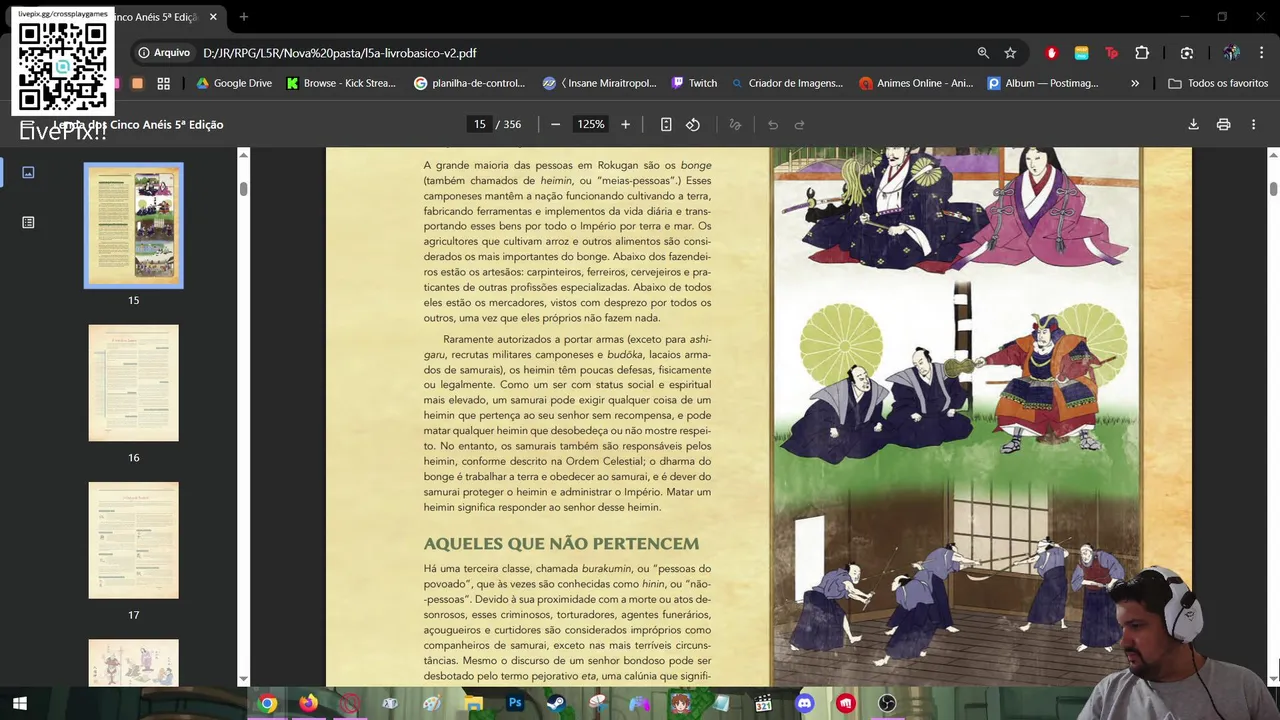Screen dimensions: 1280x720
Task: Open the Google Drive bookmark
Action: pos(234,83)
